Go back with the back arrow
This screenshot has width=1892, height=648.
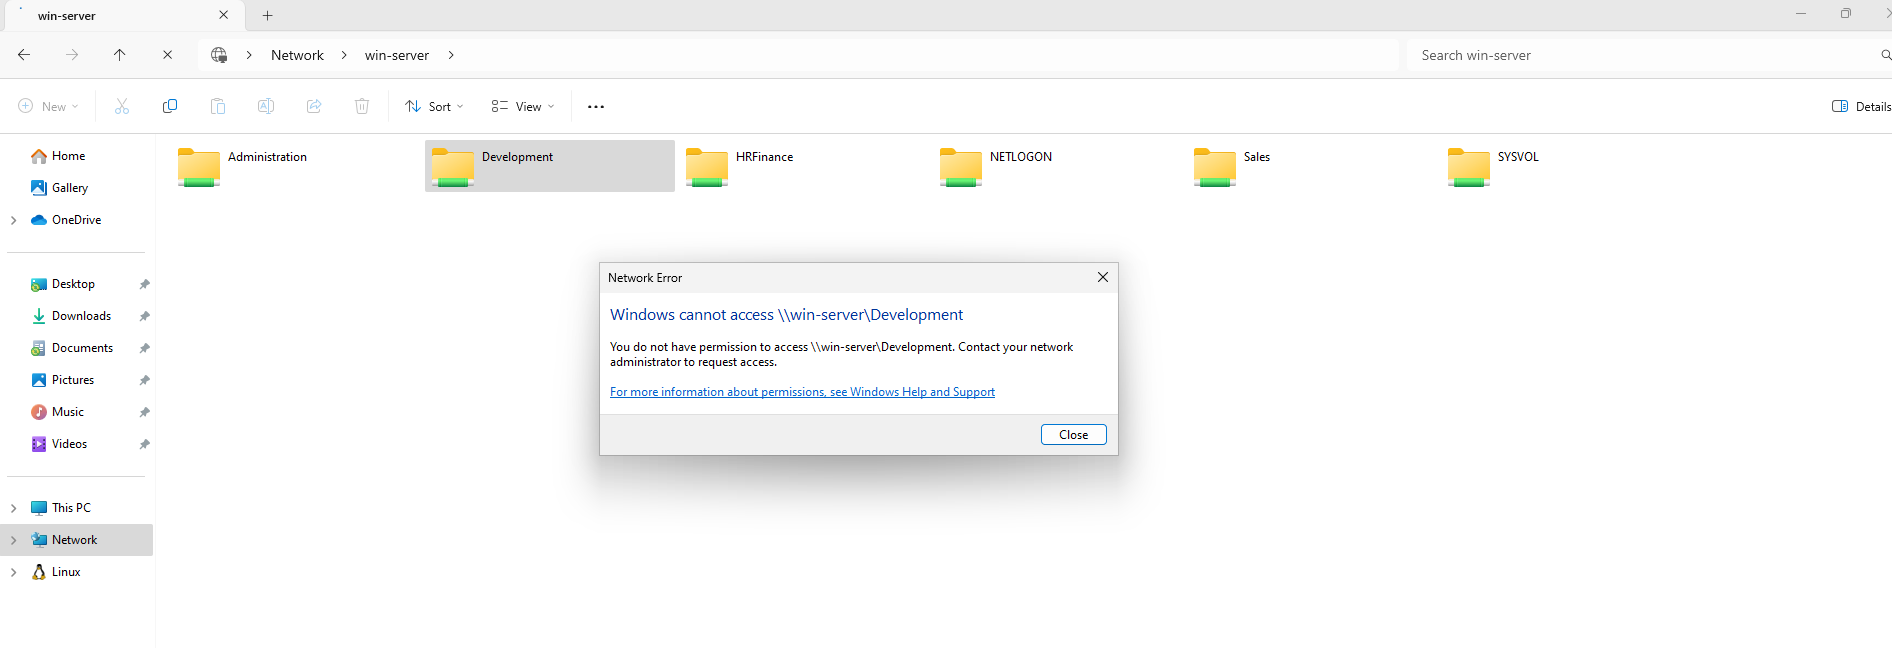[24, 55]
